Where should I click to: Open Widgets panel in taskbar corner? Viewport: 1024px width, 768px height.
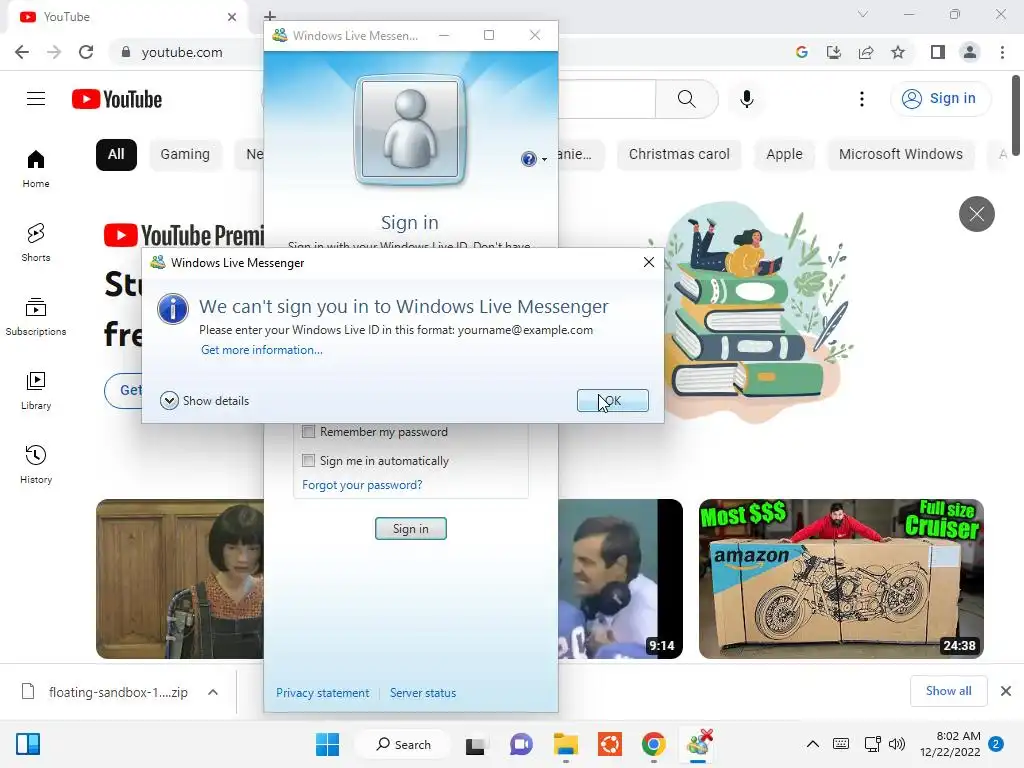(28, 744)
